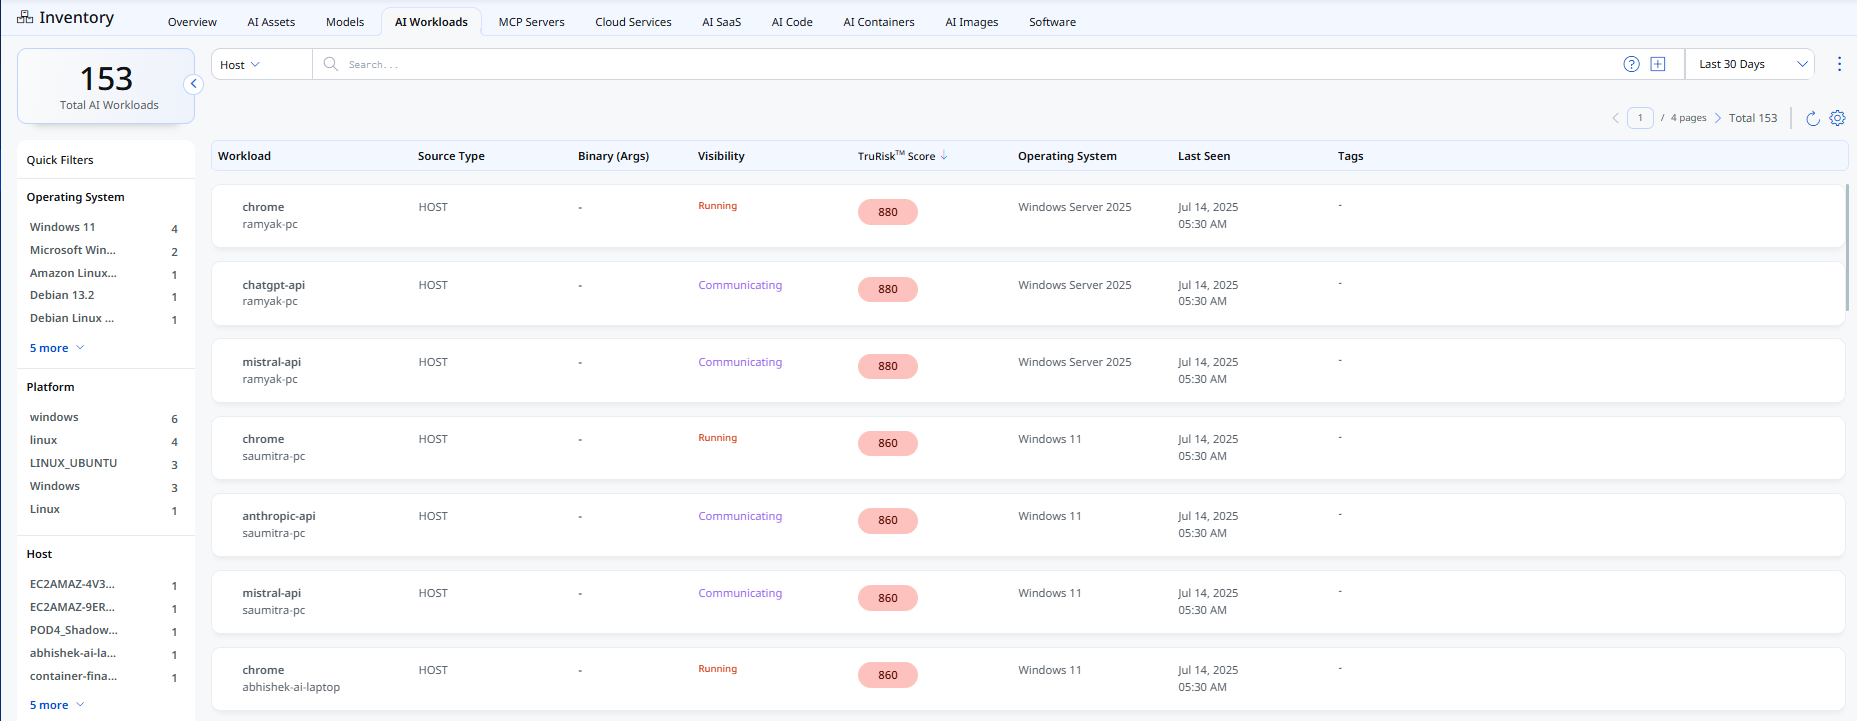Expand 5 more operating systems

pyautogui.click(x=57, y=348)
